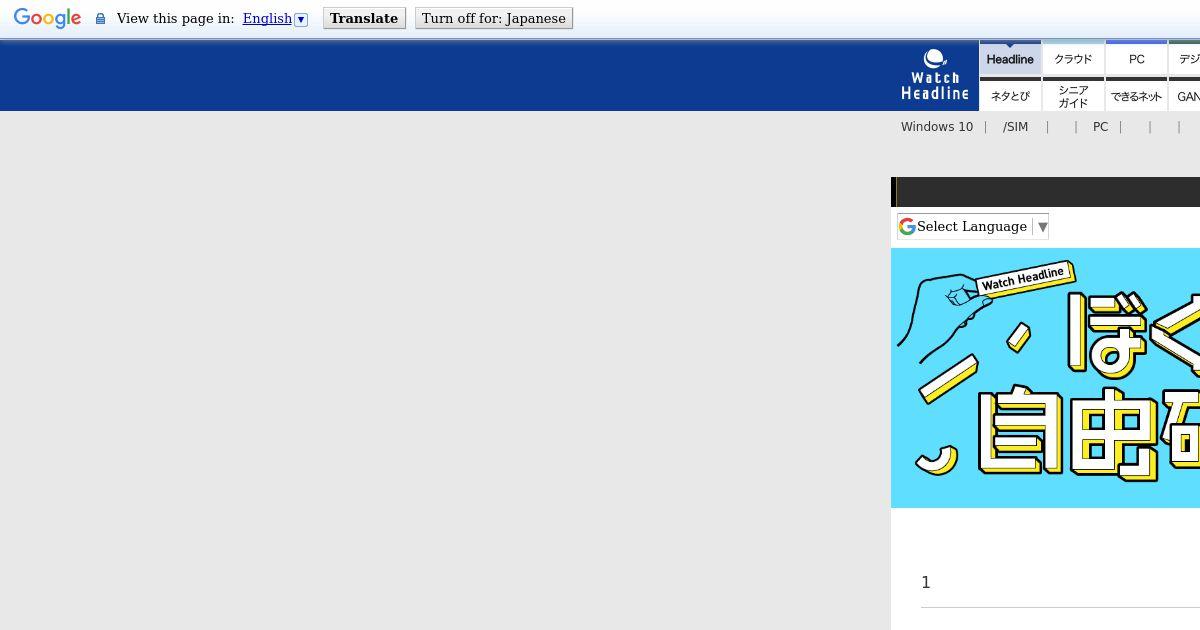
Task: Open the Select Language dropdown
Action: (973, 226)
